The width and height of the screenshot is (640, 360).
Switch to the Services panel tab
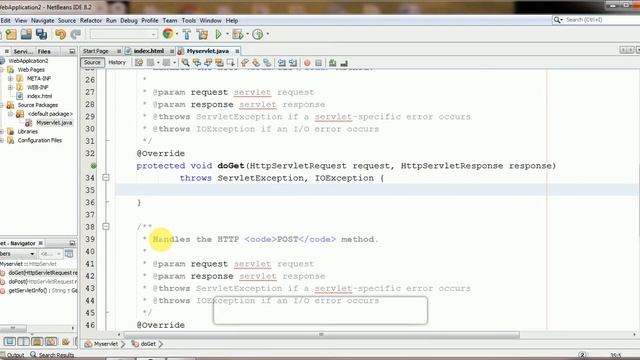tap(22, 51)
